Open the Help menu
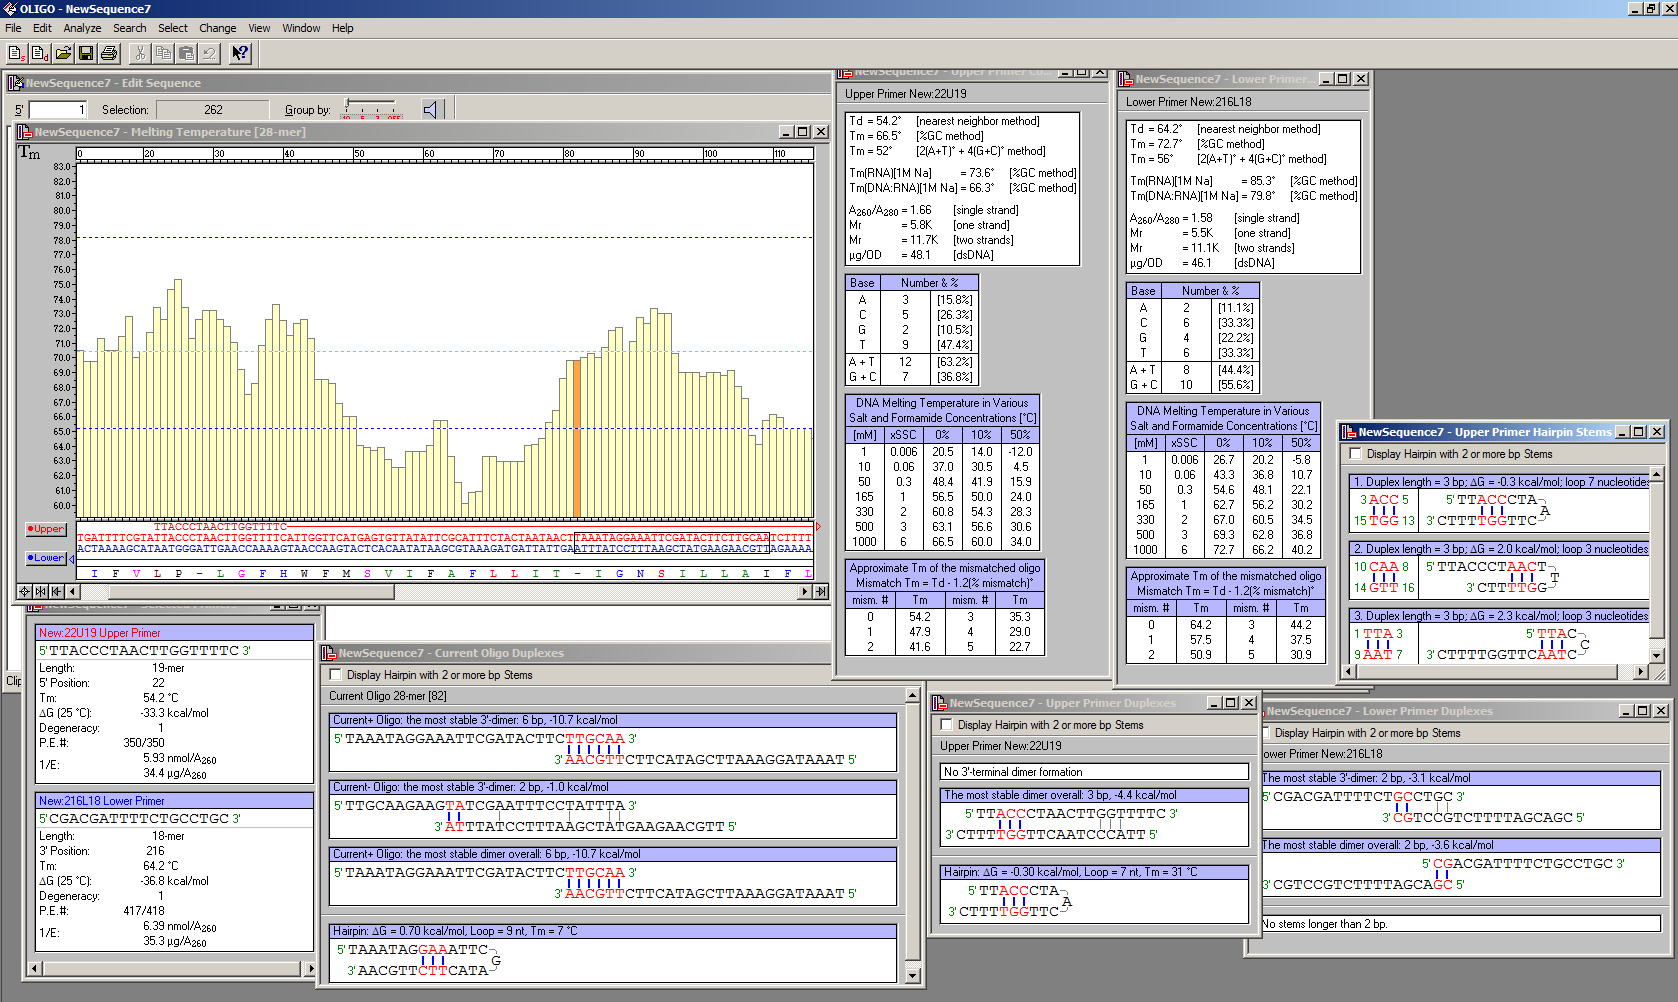Image resolution: width=1678 pixels, height=1002 pixels. pyautogui.click(x=343, y=28)
